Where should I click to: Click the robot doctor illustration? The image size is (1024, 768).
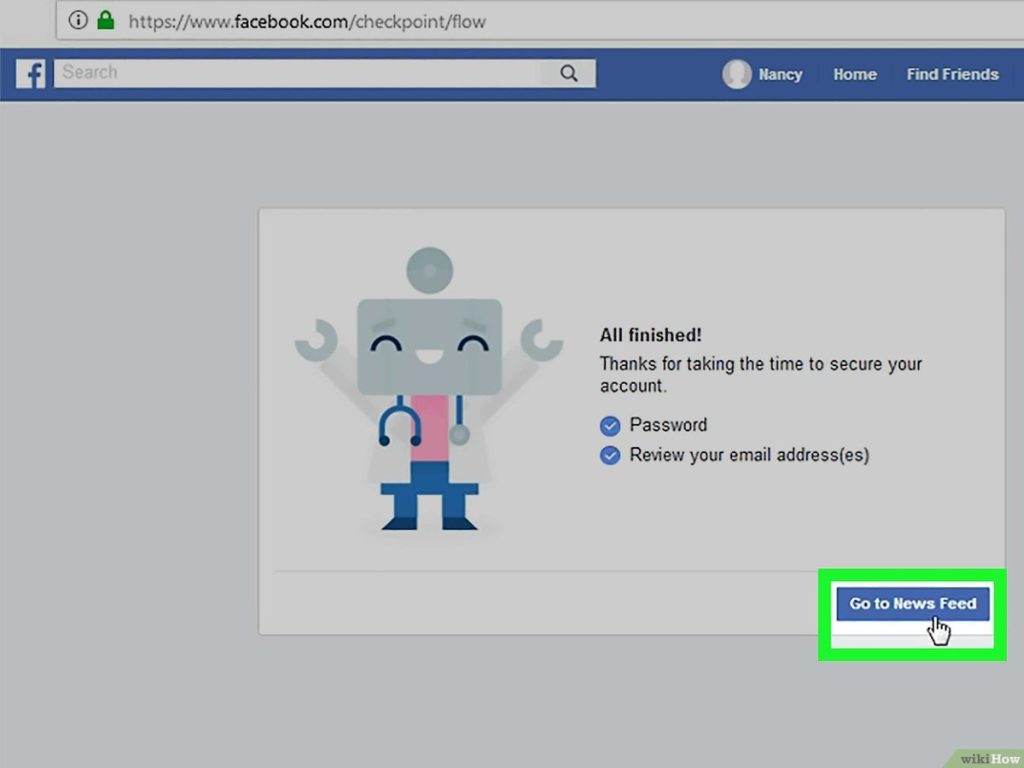429,389
